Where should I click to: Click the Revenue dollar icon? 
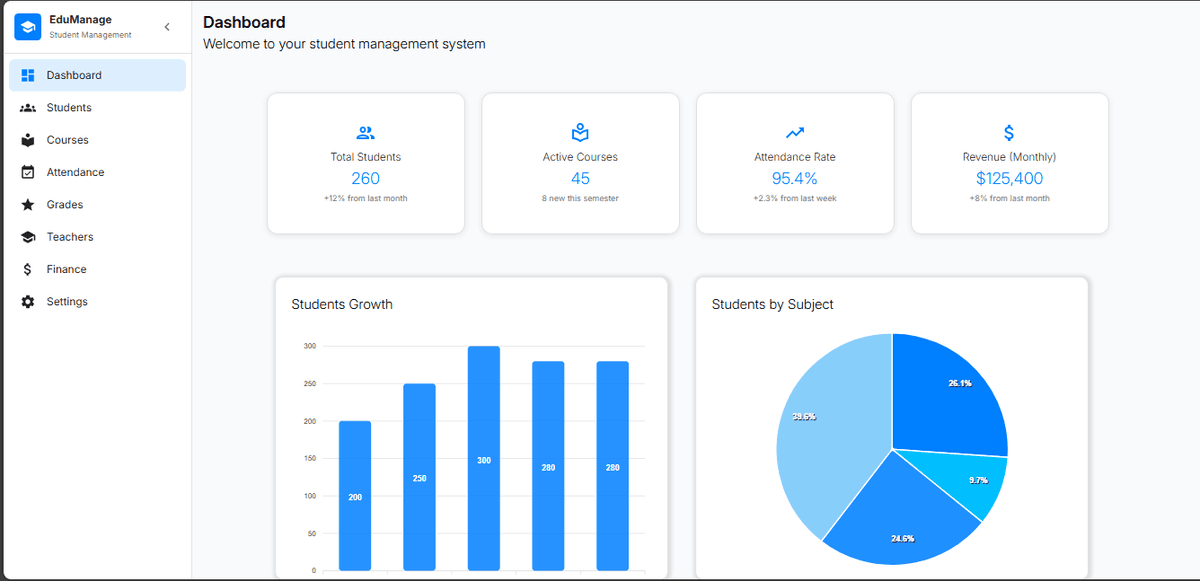click(x=1009, y=131)
